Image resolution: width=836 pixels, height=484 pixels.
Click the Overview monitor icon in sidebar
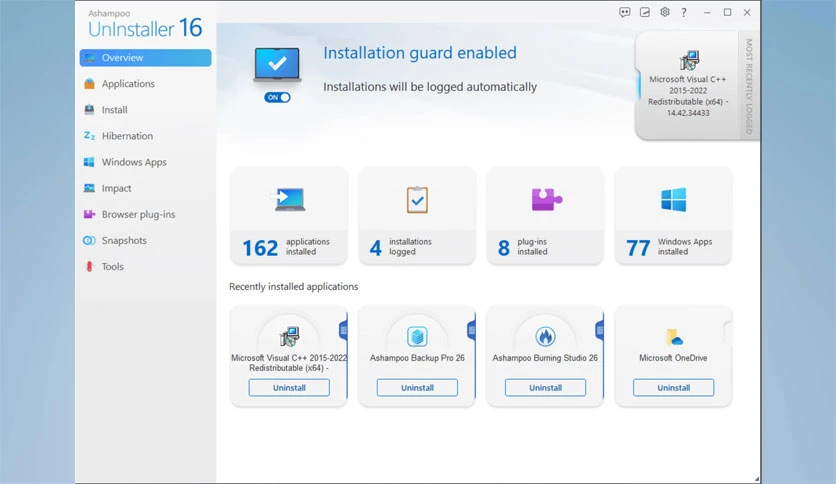tap(89, 58)
